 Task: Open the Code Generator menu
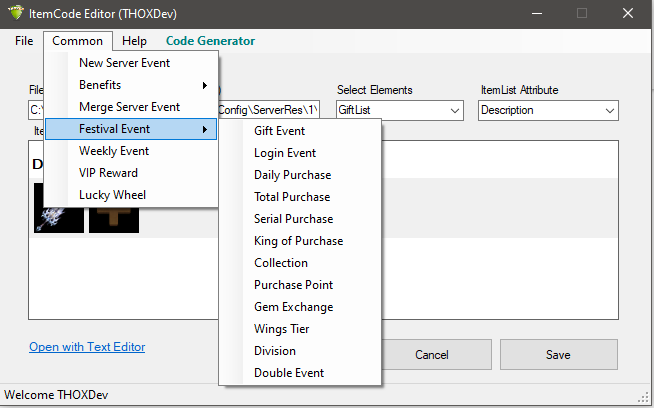pos(210,41)
